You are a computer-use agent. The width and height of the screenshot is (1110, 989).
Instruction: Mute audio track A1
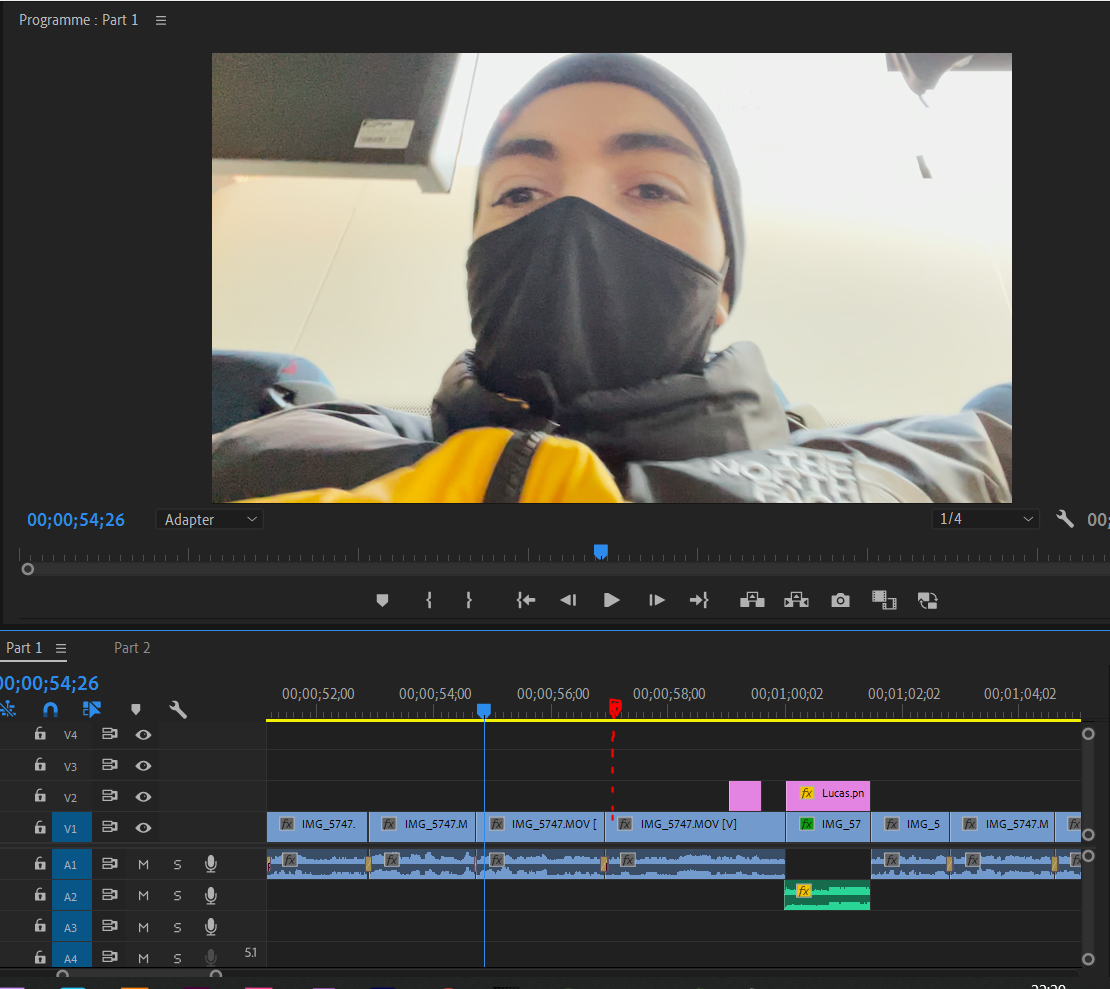point(143,864)
